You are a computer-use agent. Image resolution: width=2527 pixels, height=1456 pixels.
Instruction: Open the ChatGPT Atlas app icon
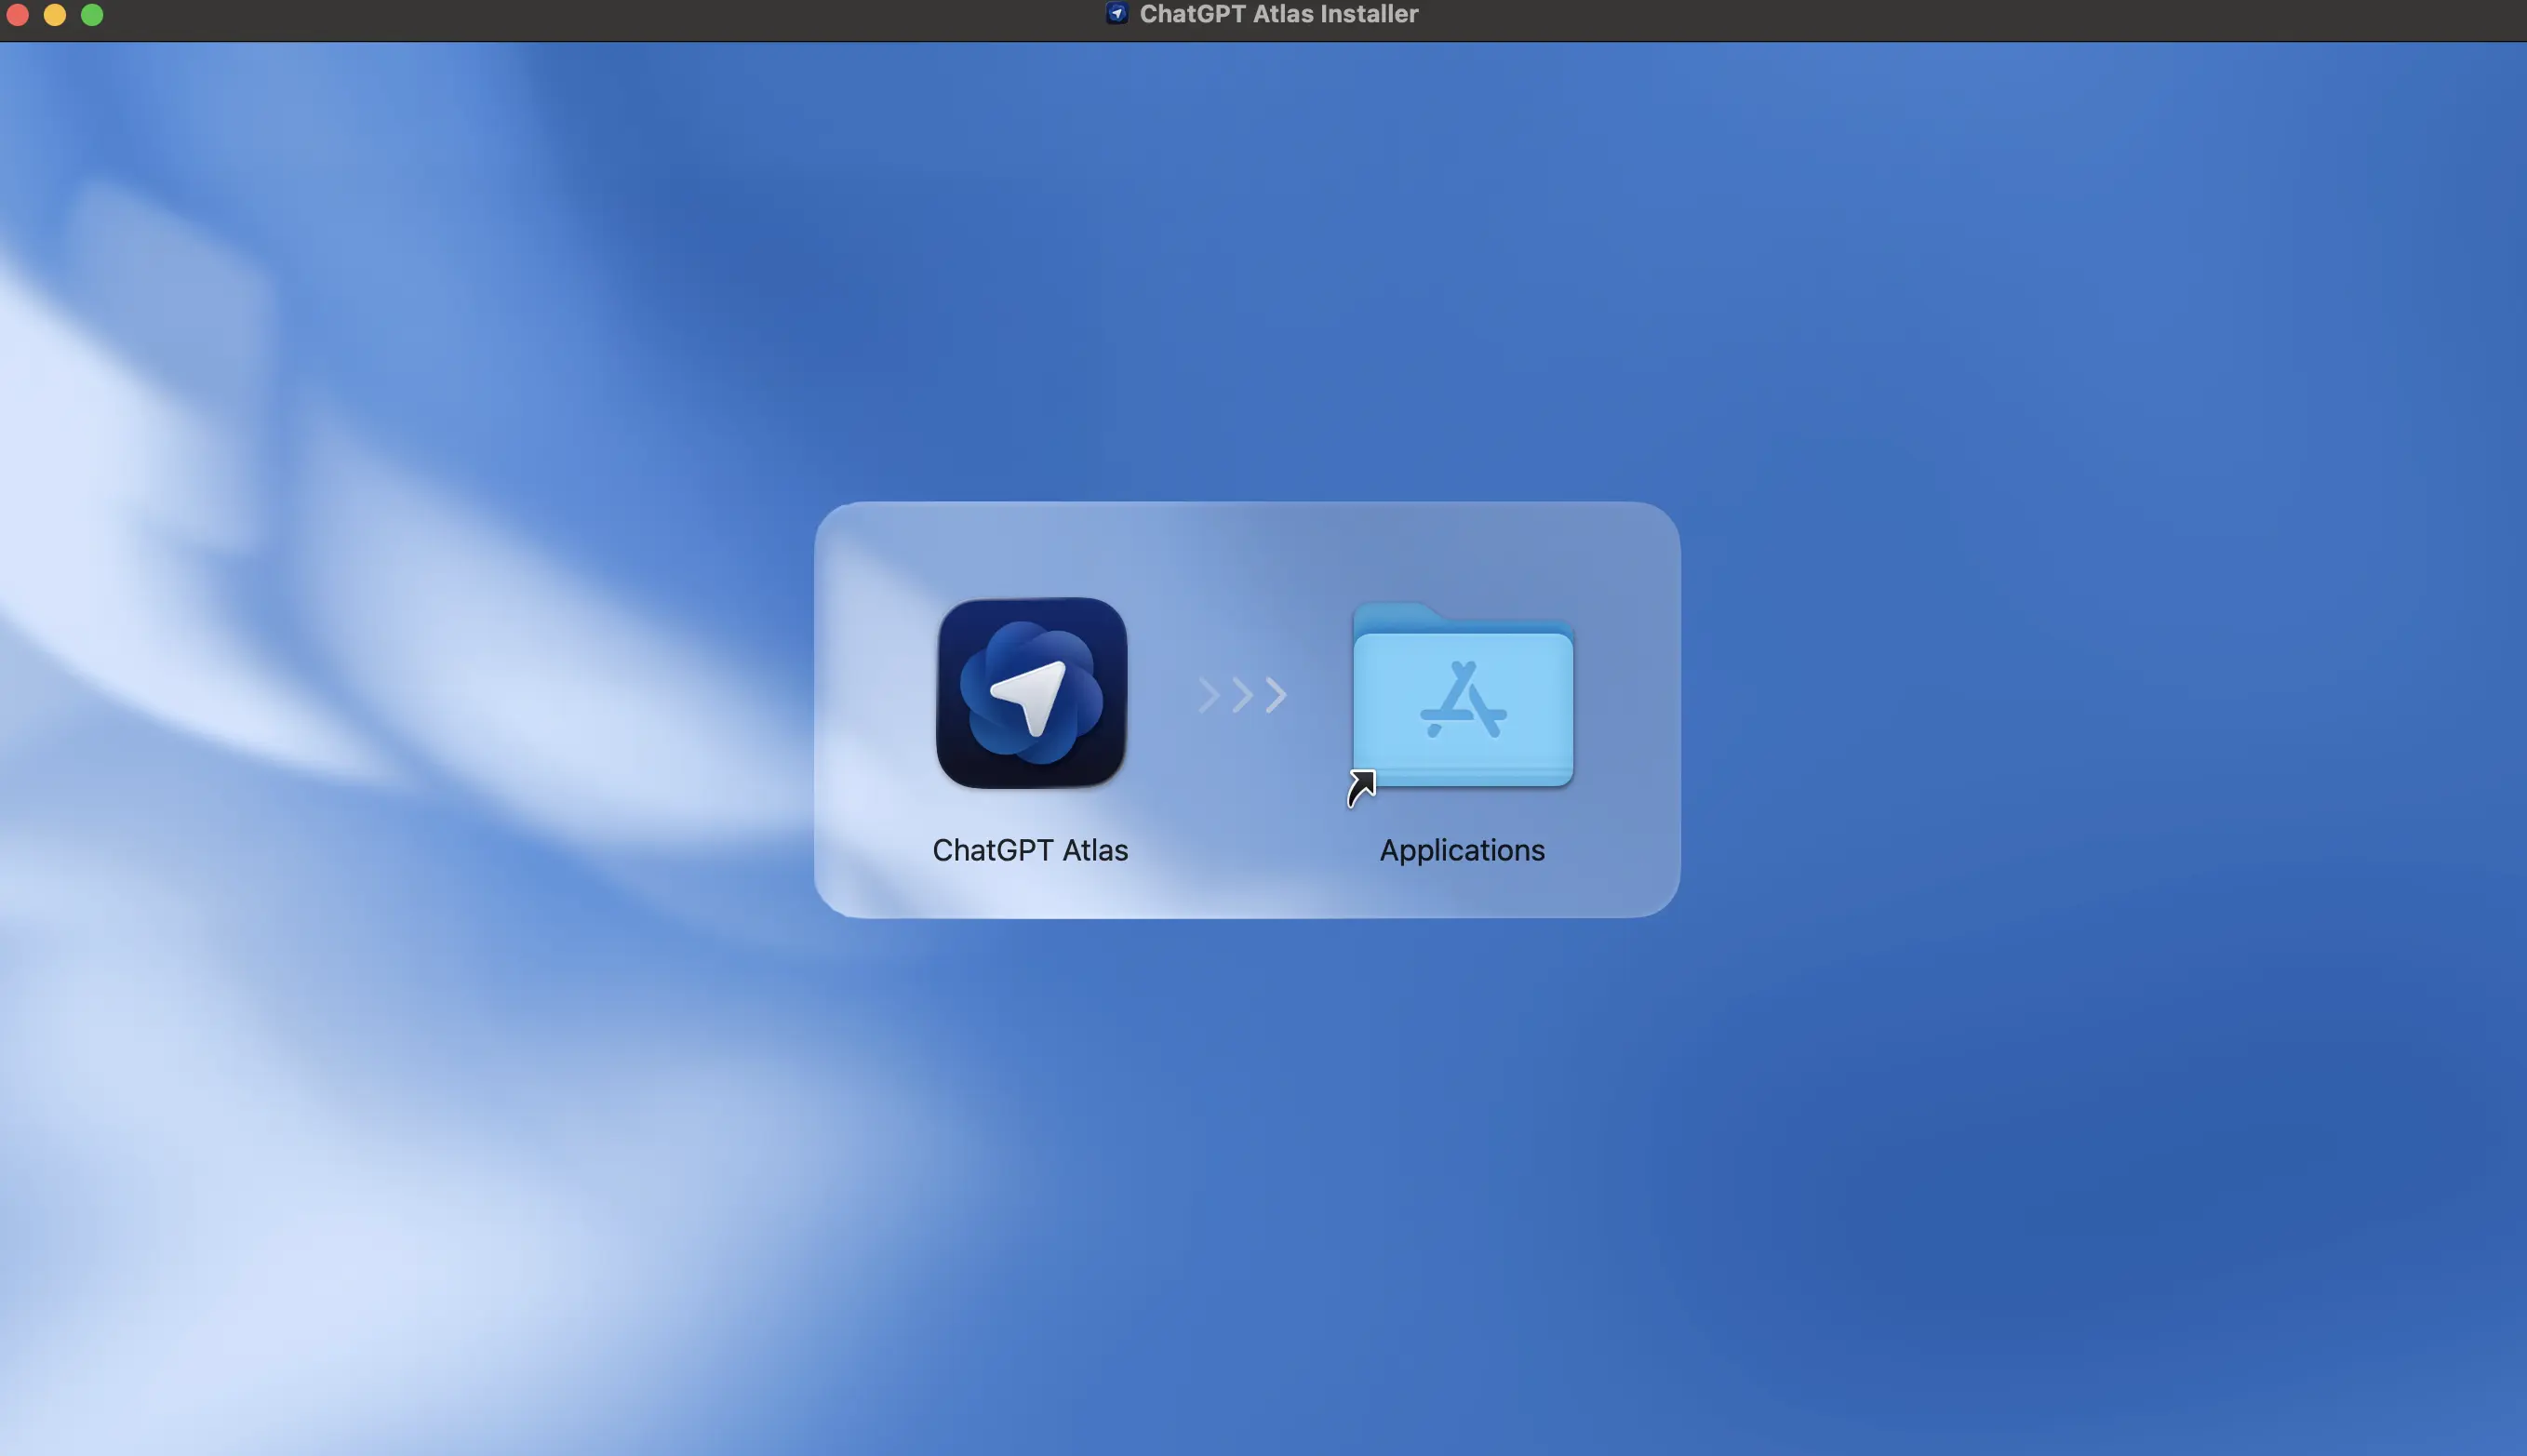pyautogui.click(x=1031, y=694)
